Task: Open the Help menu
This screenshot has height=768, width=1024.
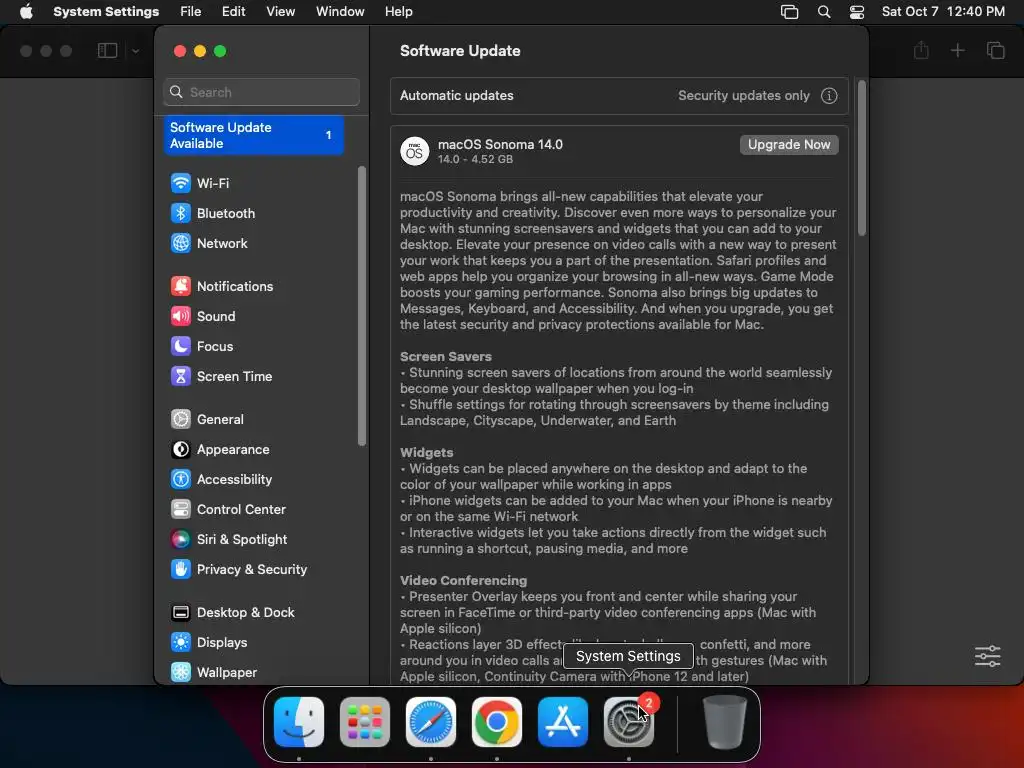Action: 398,12
